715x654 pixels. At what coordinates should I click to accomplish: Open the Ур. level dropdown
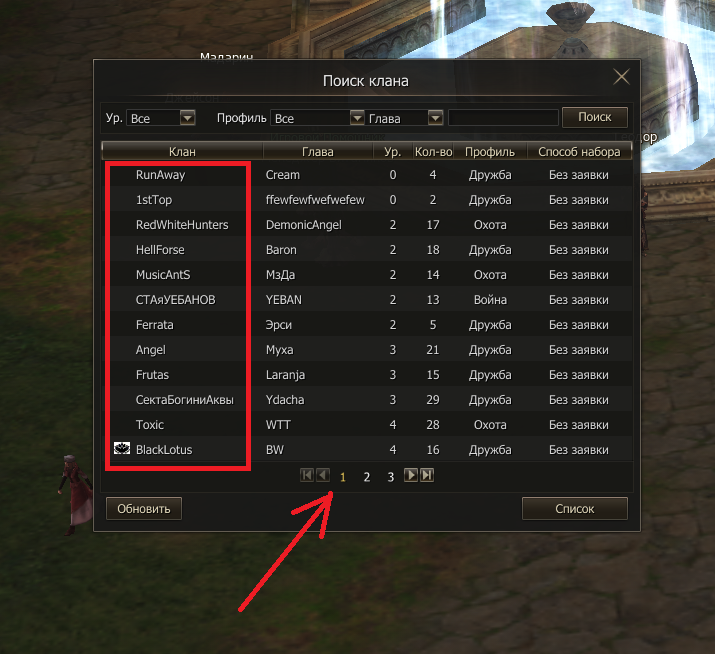pos(187,118)
